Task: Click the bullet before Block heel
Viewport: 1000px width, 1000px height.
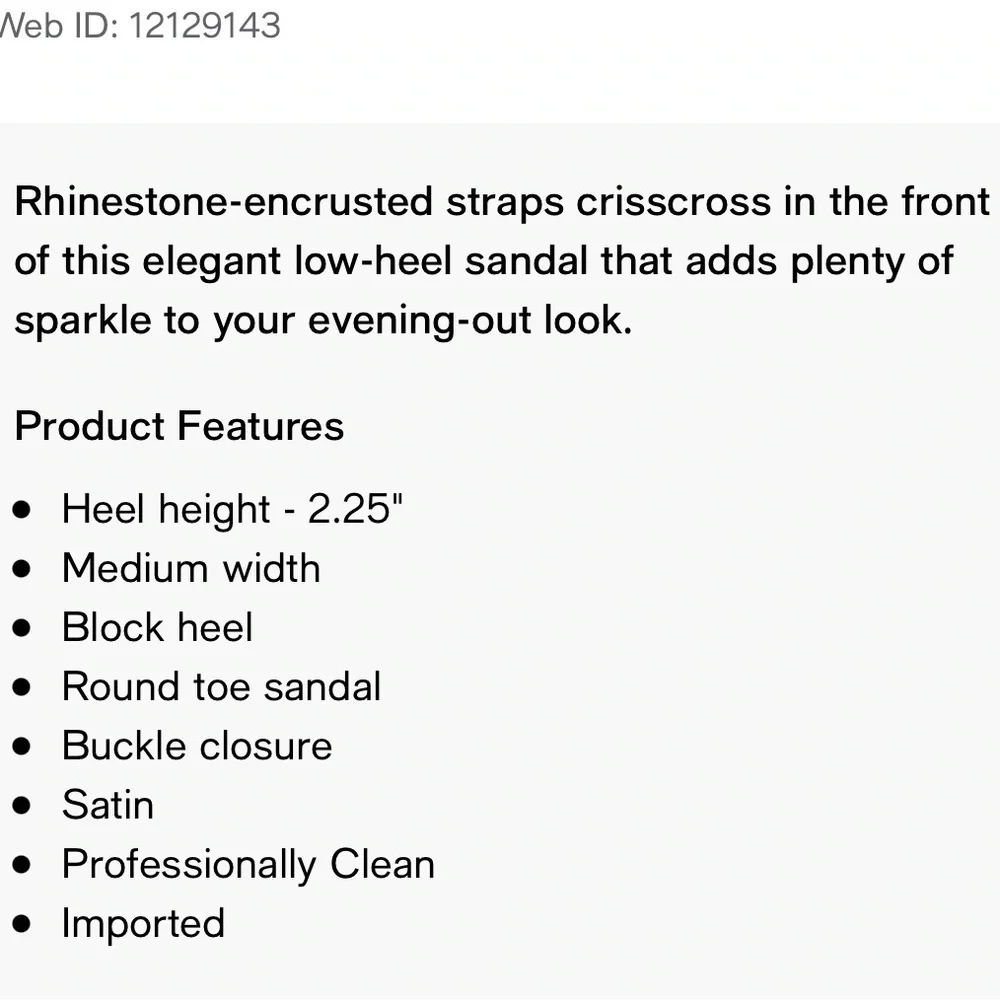Action: (23, 628)
